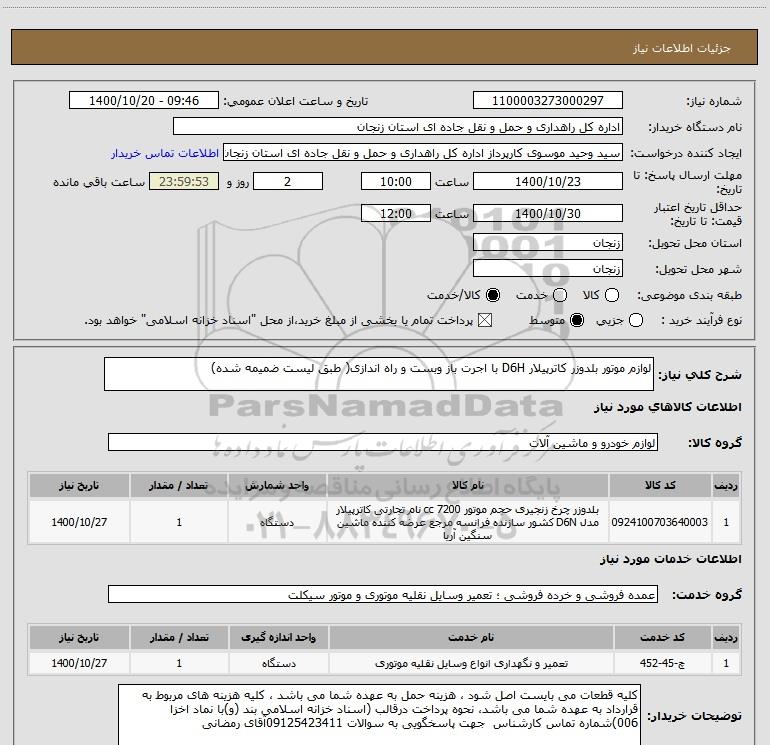
Task: Click the goods name cell بلدوزر چرخ زنجیری
Action: [x=467, y=523]
